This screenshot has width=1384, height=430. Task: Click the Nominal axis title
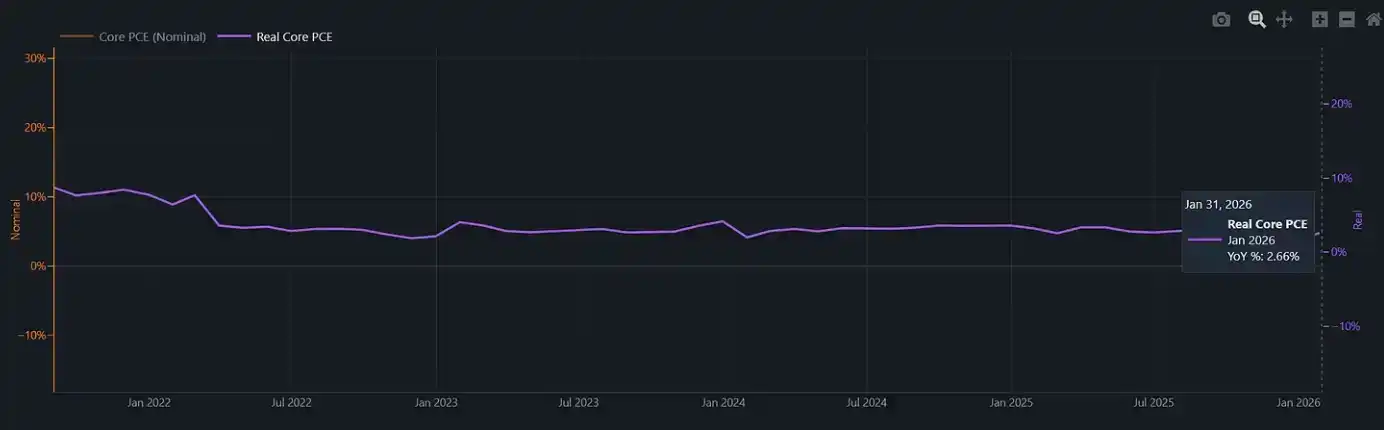pyautogui.click(x=15, y=220)
